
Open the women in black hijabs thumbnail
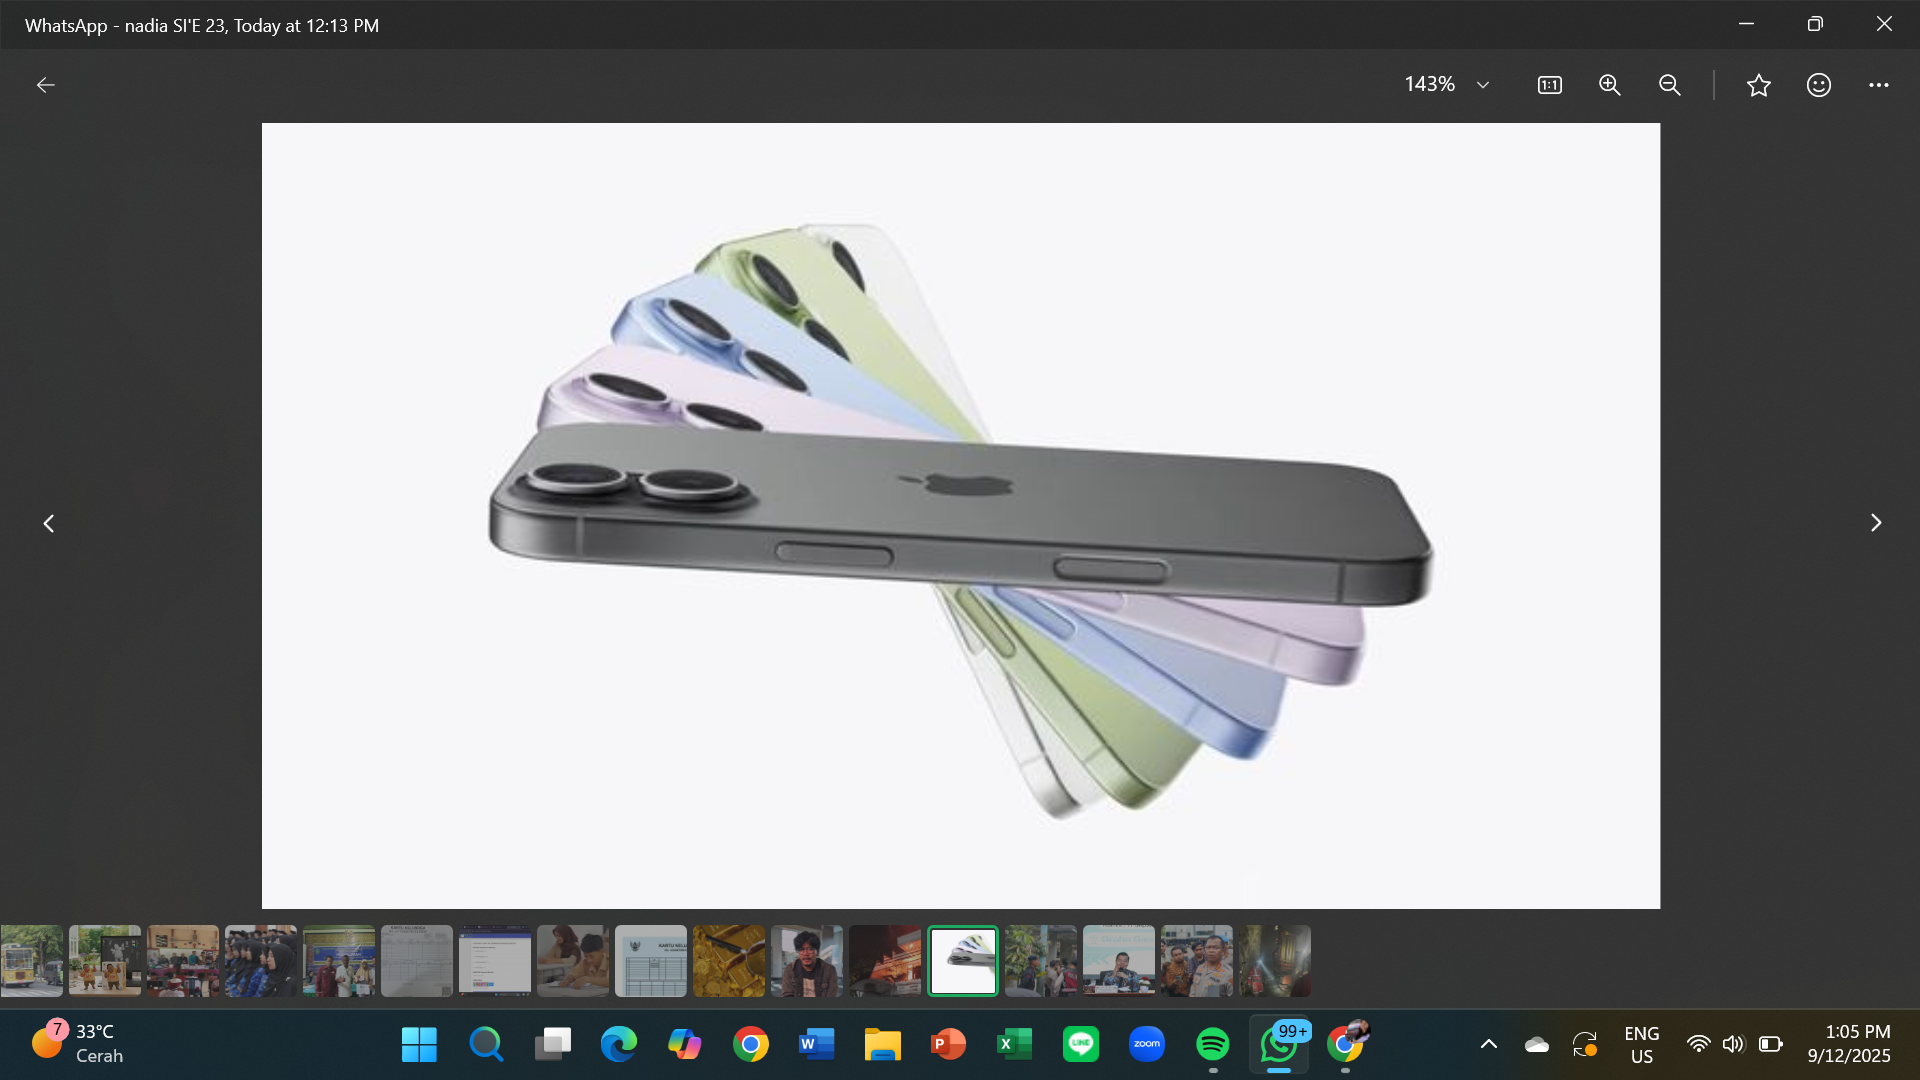pyautogui.click(x=261, y=961)
